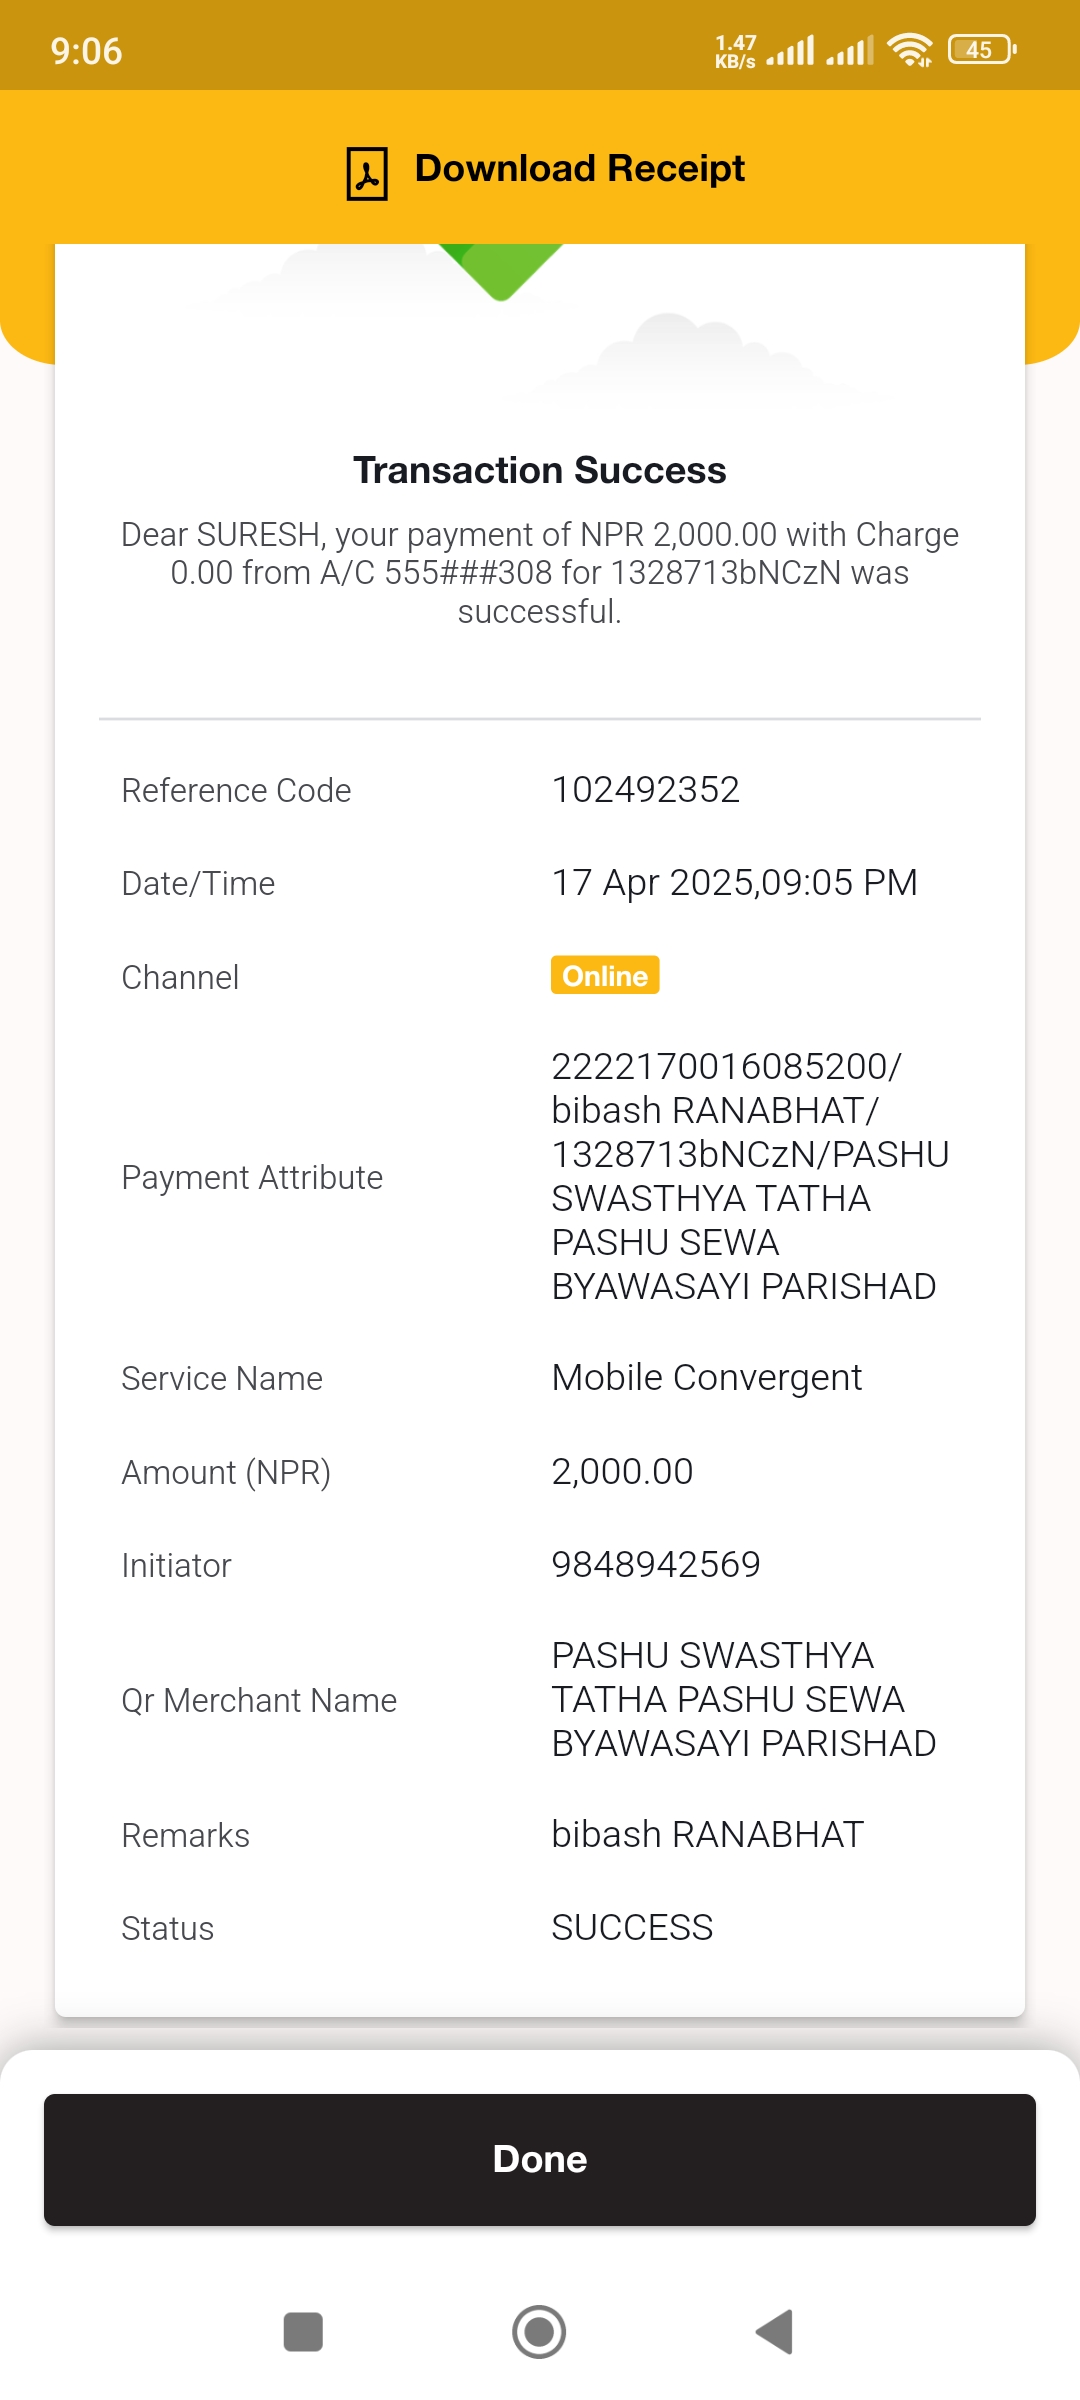Screen dimensions: 1080x2400
Task: Tap the Amount value 2,000.00
Action: (x=622, y=1472)
